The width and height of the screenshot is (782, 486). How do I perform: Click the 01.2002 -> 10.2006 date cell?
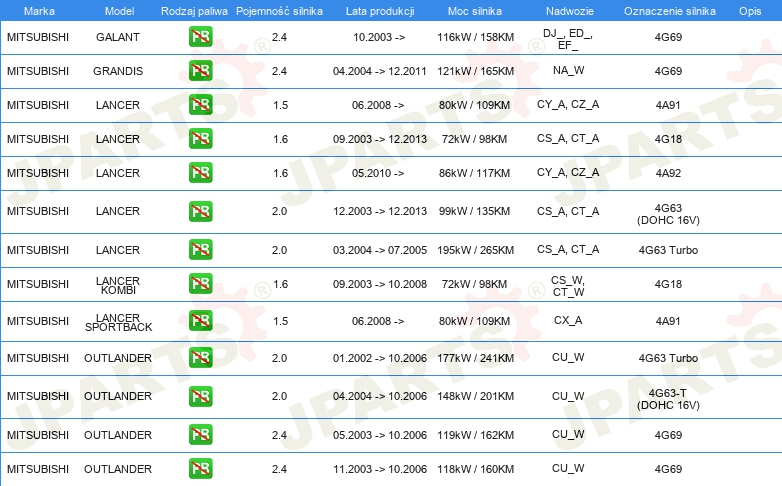pos(380,358)
